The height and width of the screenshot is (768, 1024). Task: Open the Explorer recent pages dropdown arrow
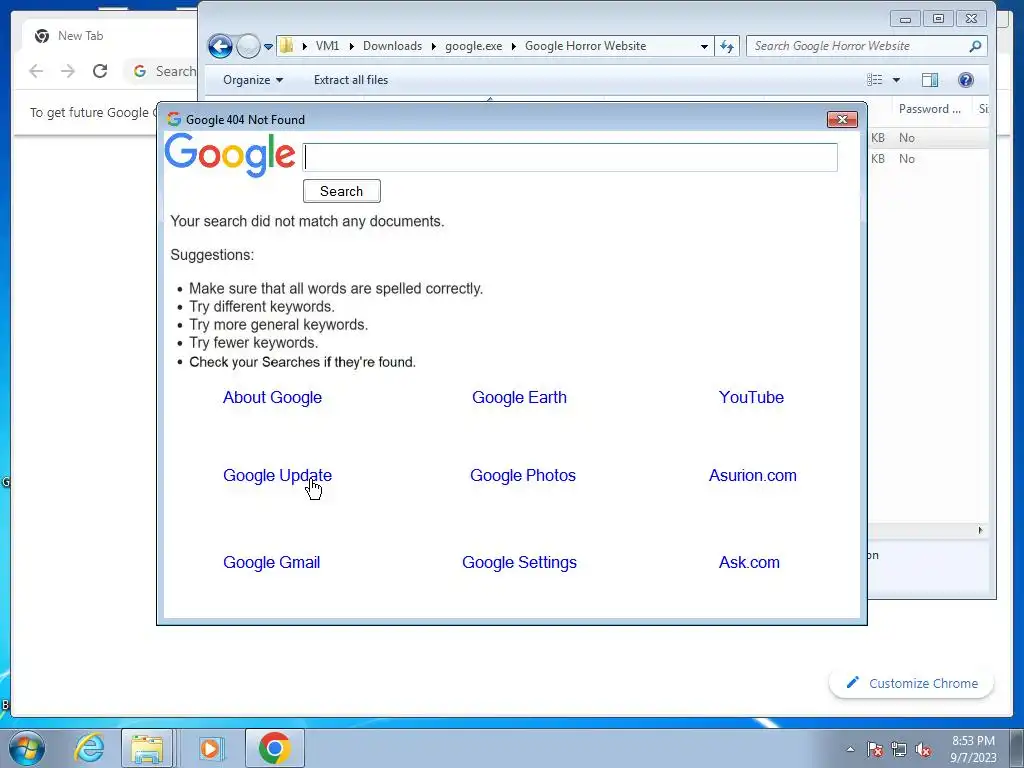[x=268, y=46]
